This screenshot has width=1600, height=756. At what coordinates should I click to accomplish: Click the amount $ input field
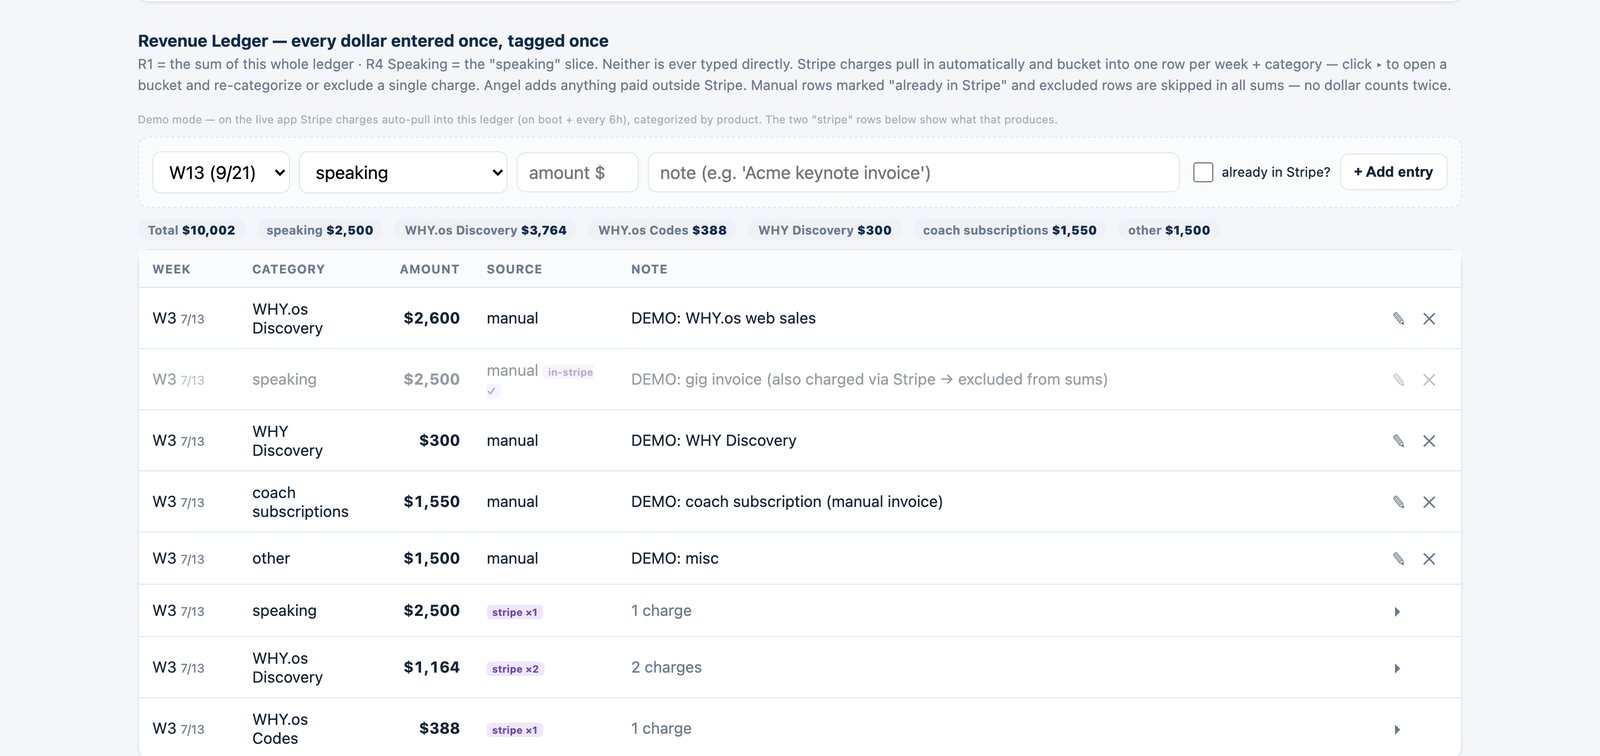coord(577,172)
